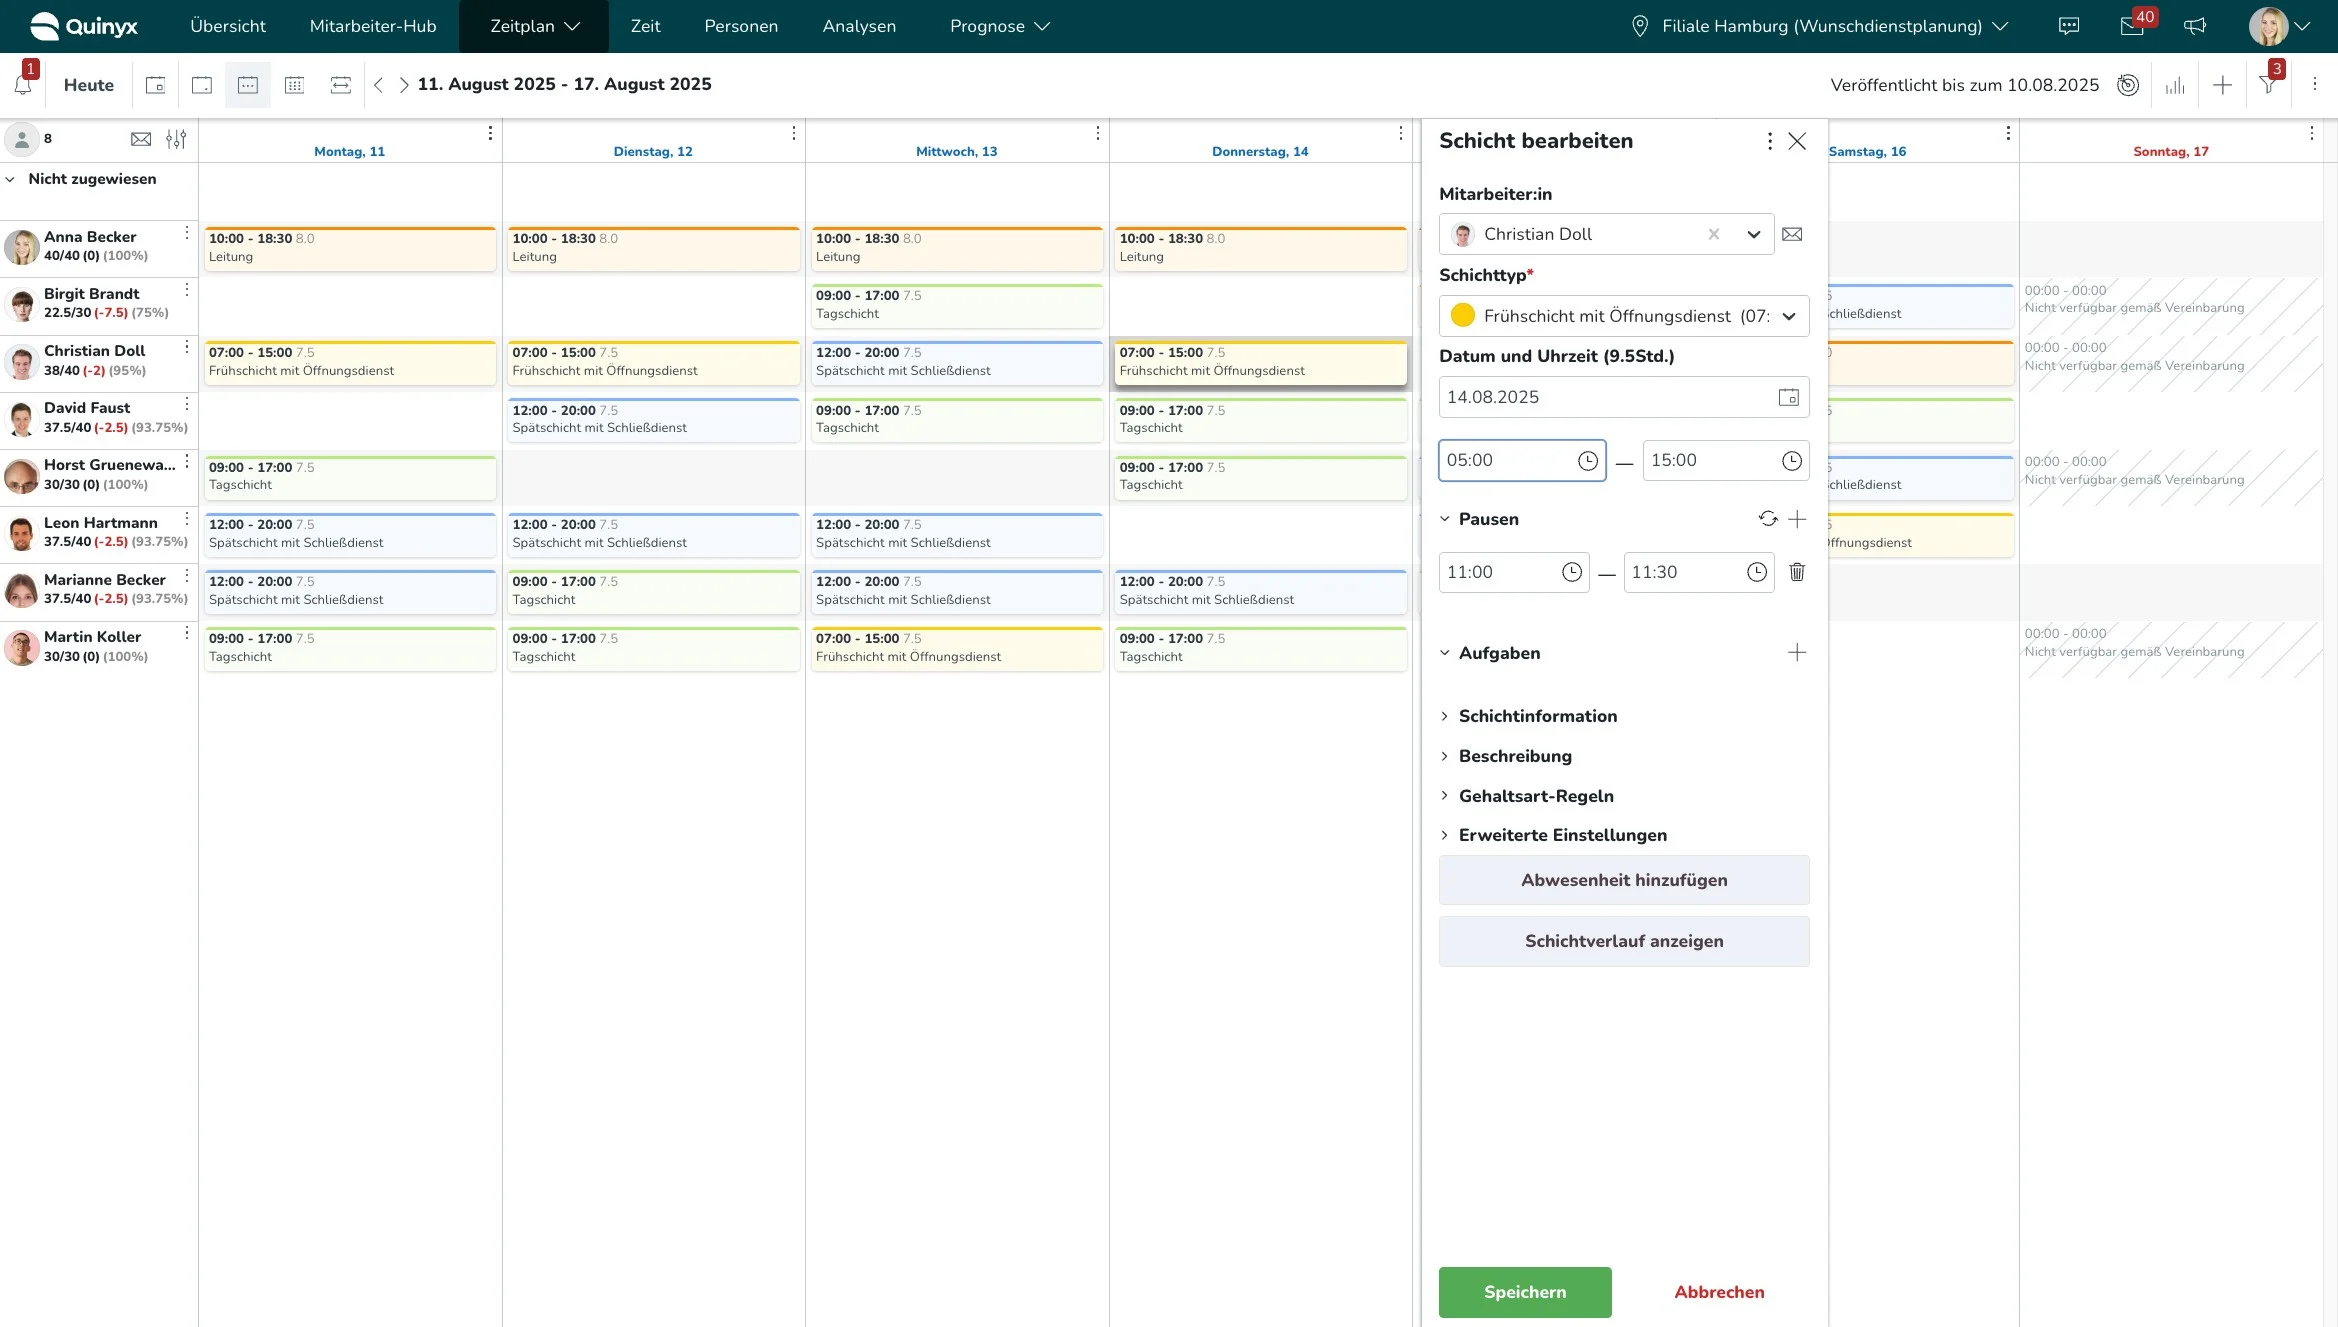Switch to the daily view icon
2338x1327 pixels.
202,86
